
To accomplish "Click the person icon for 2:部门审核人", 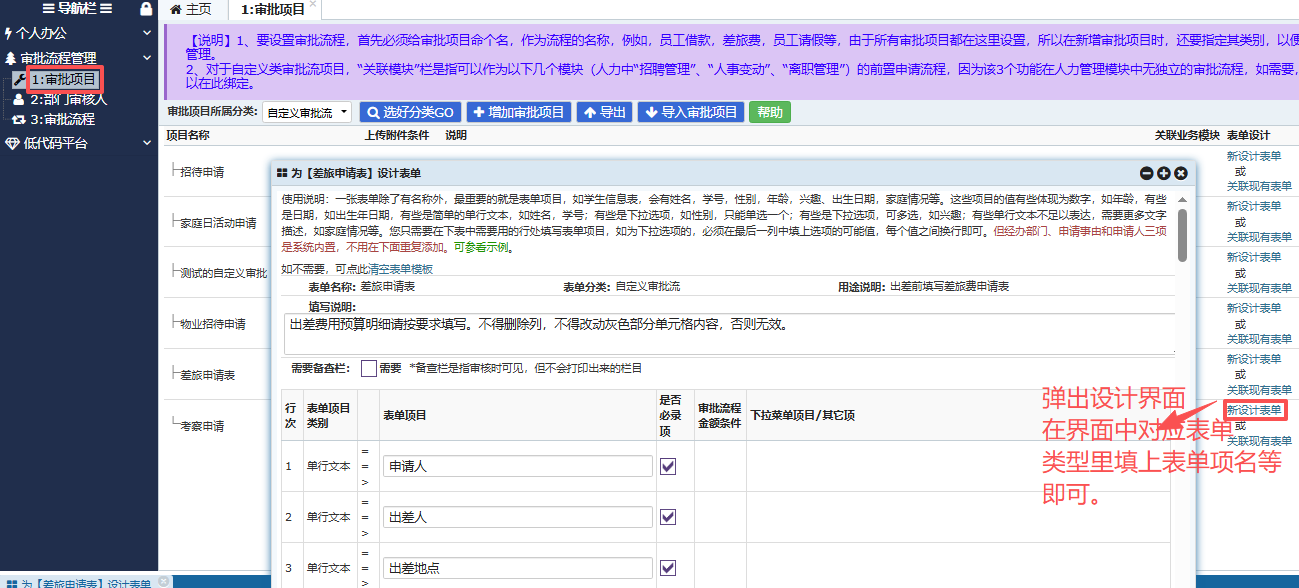I will coord(19,99).
